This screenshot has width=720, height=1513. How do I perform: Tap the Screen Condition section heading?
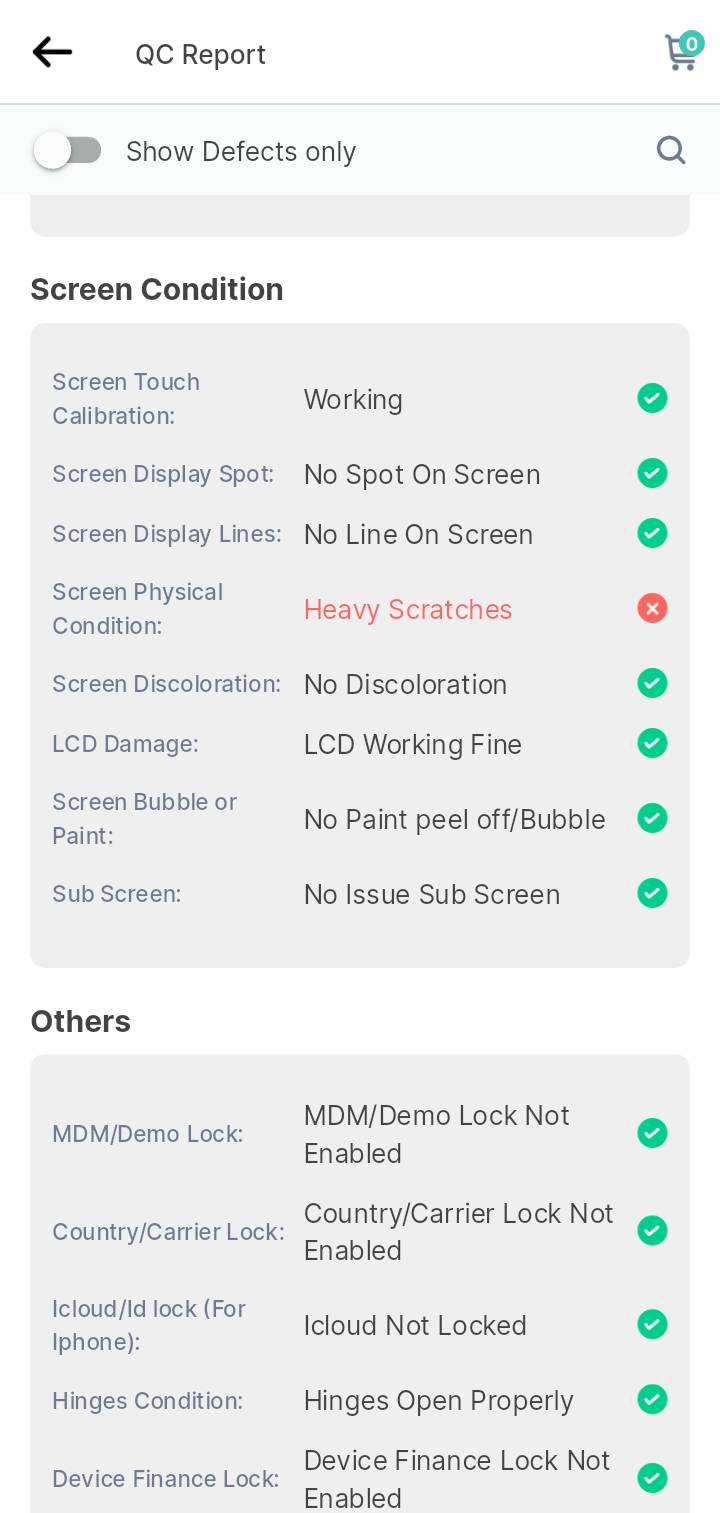[x=157, y=289]
